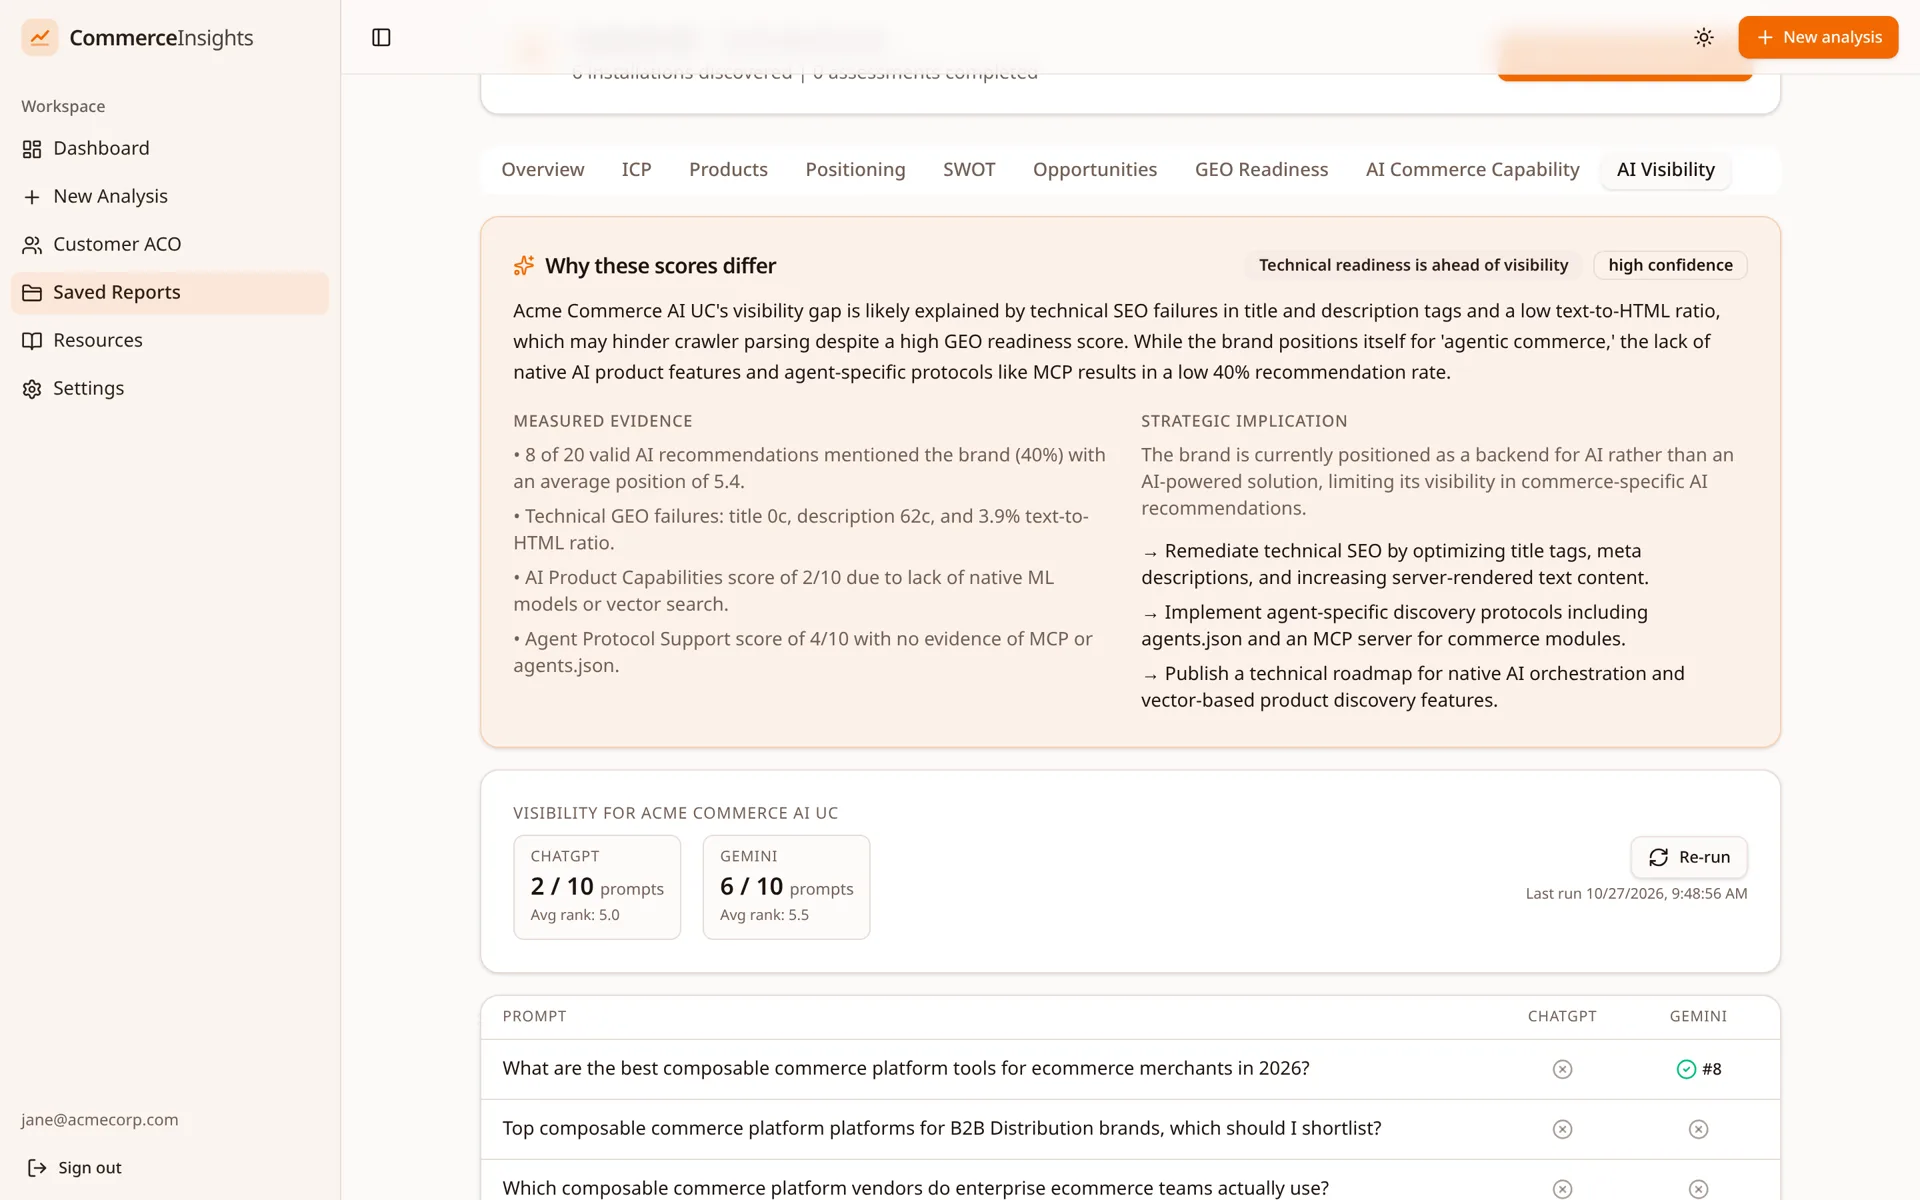The height and width of the screenshot is (1200, 1920).
Task: Click the enterprise ecommerce teams prompt row
Action: [1130, 1181]
